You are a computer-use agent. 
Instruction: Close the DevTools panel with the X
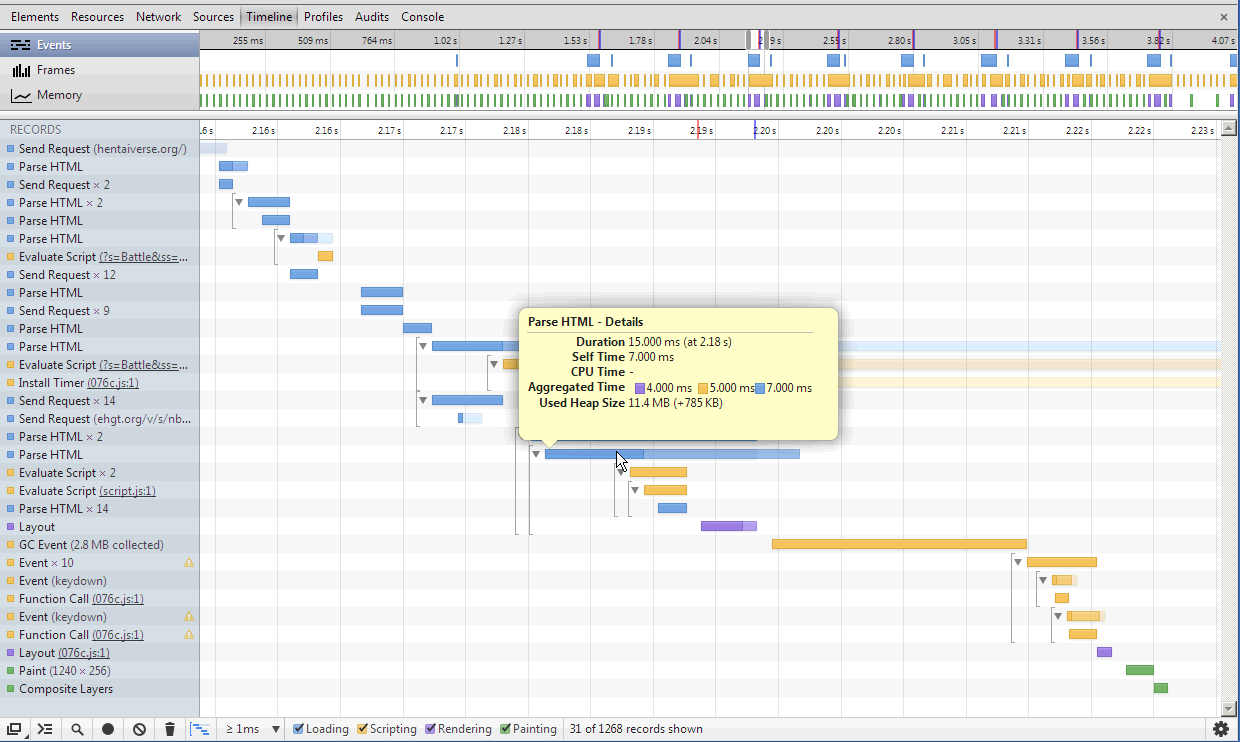pyautogui.click(x=1224, y=17)
